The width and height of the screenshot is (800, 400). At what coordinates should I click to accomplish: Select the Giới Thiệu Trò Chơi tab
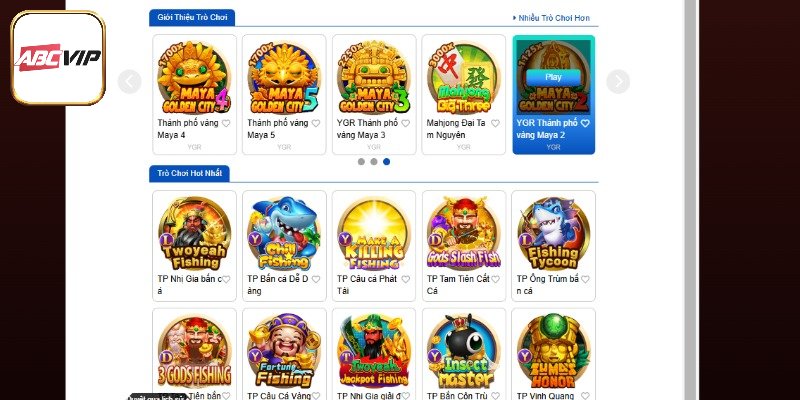[192, 17]
